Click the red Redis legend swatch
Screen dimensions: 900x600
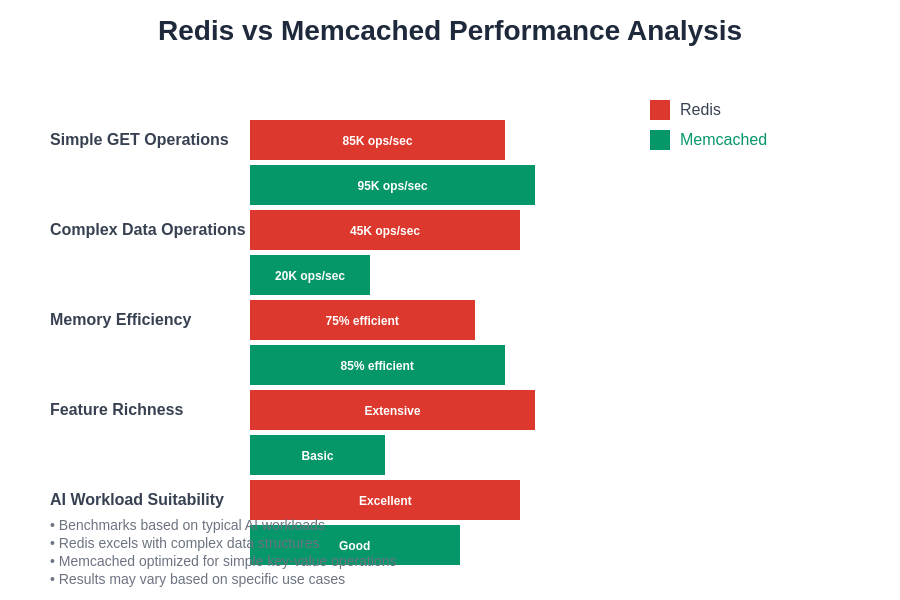[660, 110]
